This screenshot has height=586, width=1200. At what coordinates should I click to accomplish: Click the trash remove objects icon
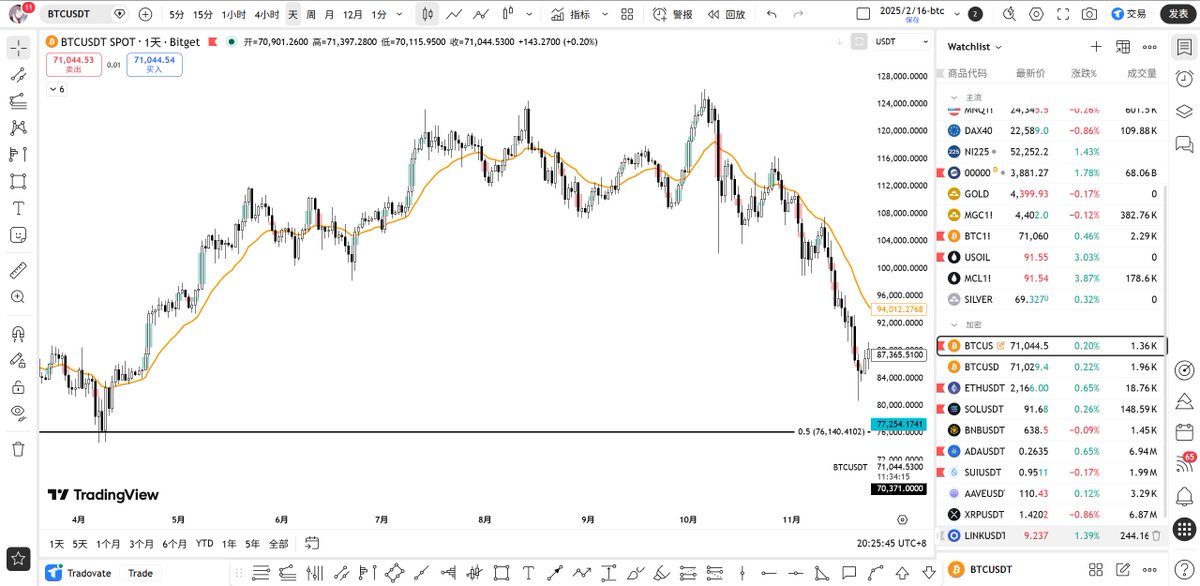click(18, 449)
